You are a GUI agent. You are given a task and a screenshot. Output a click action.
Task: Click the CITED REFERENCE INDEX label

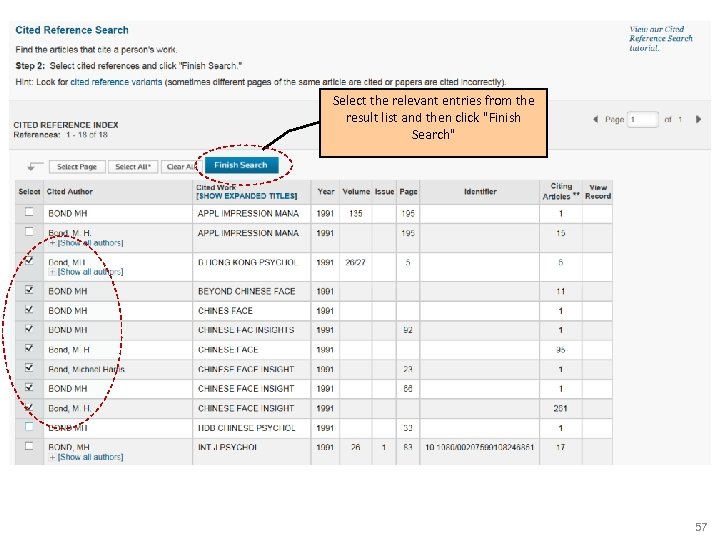(x=66, y=125)
